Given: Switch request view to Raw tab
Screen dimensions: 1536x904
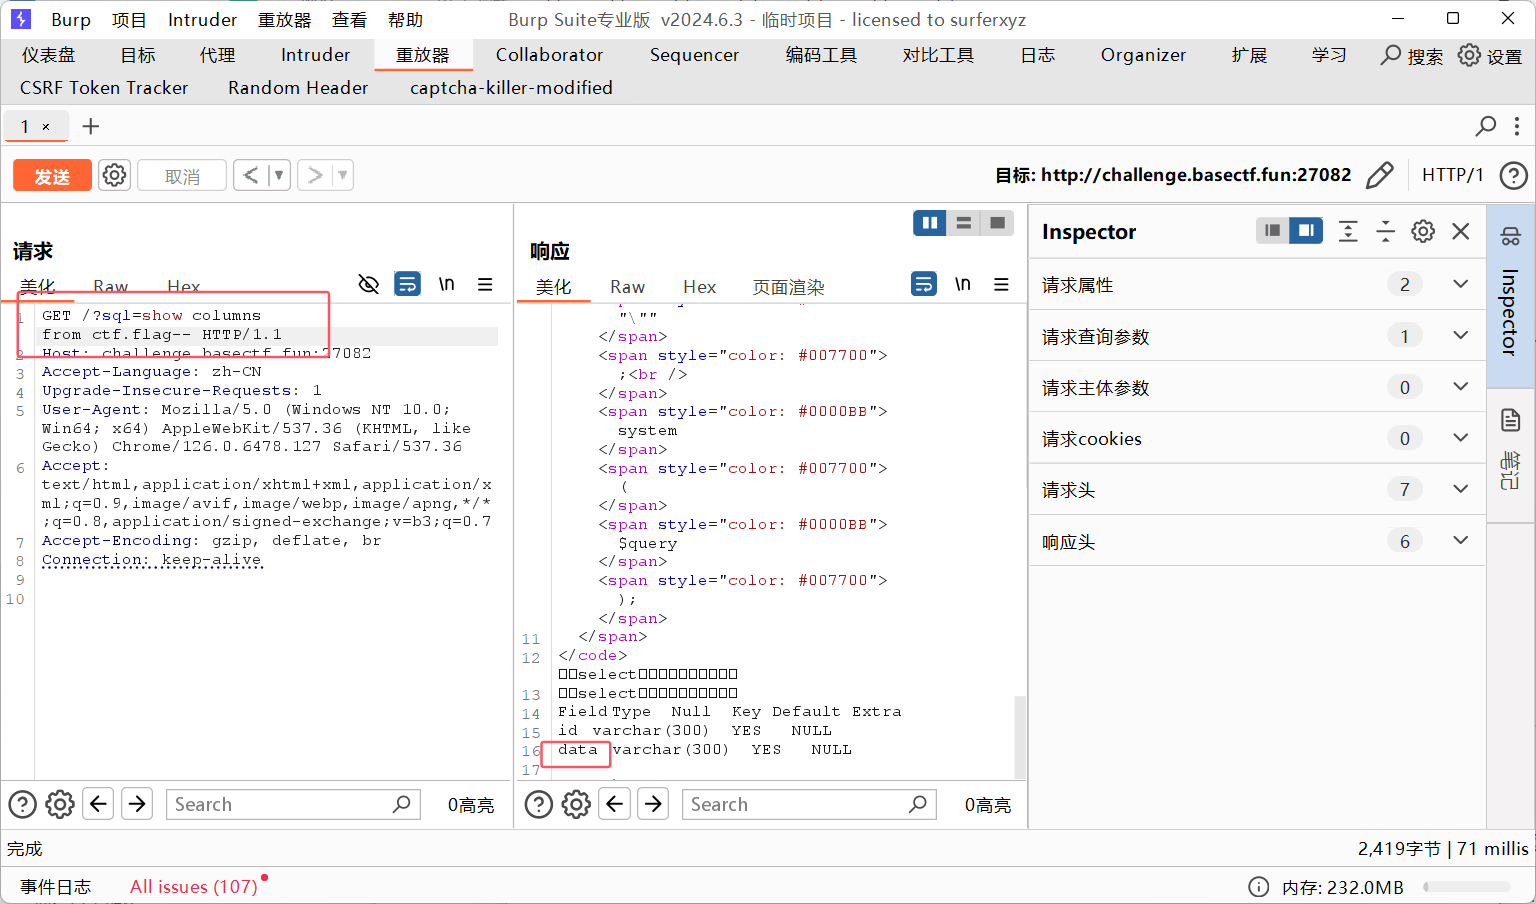Looking at the screenshot, I should click(111, 286).
